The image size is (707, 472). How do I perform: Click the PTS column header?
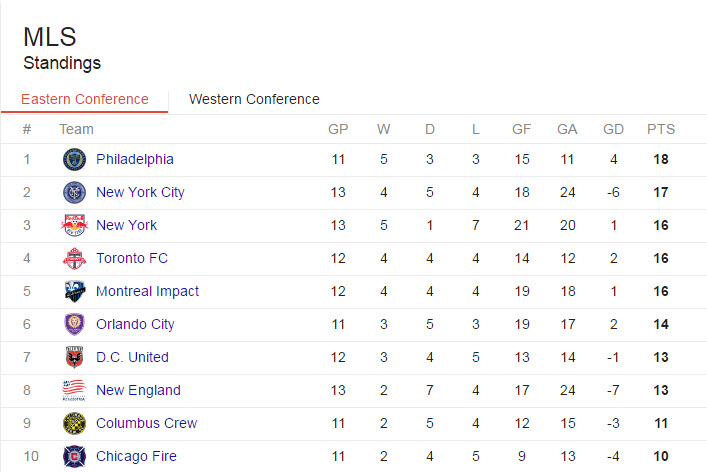tap(661, 129)
